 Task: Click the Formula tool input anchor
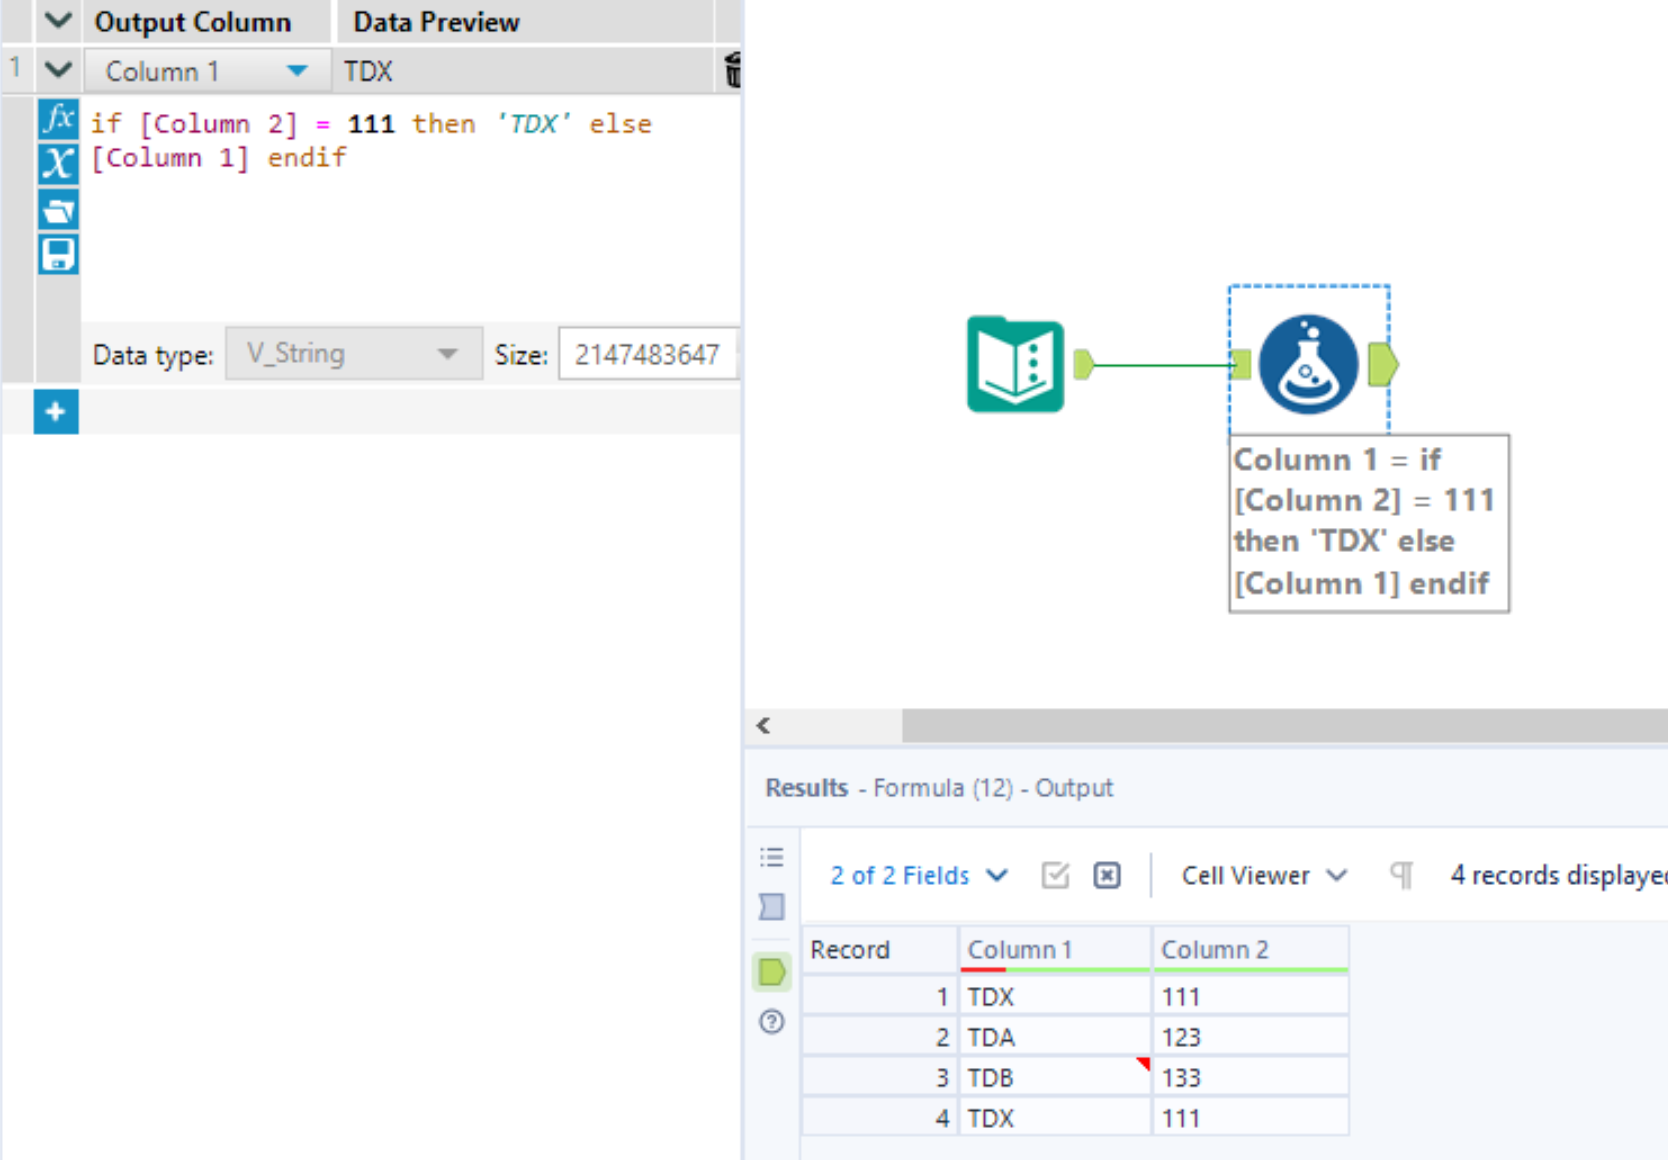point(1241,365)
